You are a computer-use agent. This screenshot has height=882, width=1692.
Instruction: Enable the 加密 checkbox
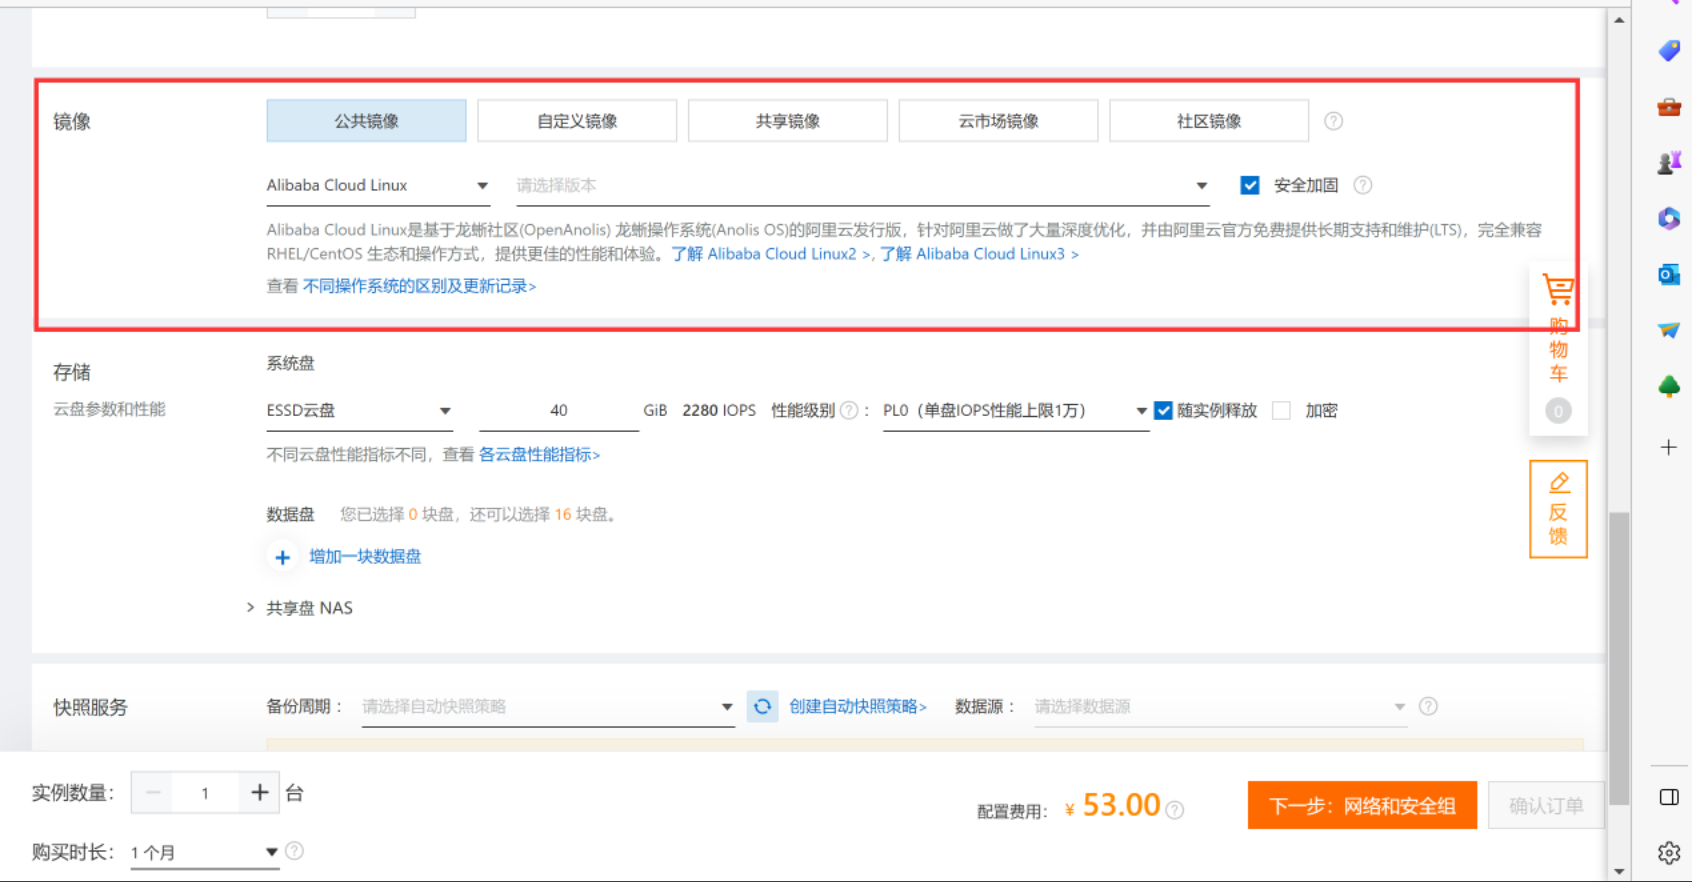(x=1281, y=410)
